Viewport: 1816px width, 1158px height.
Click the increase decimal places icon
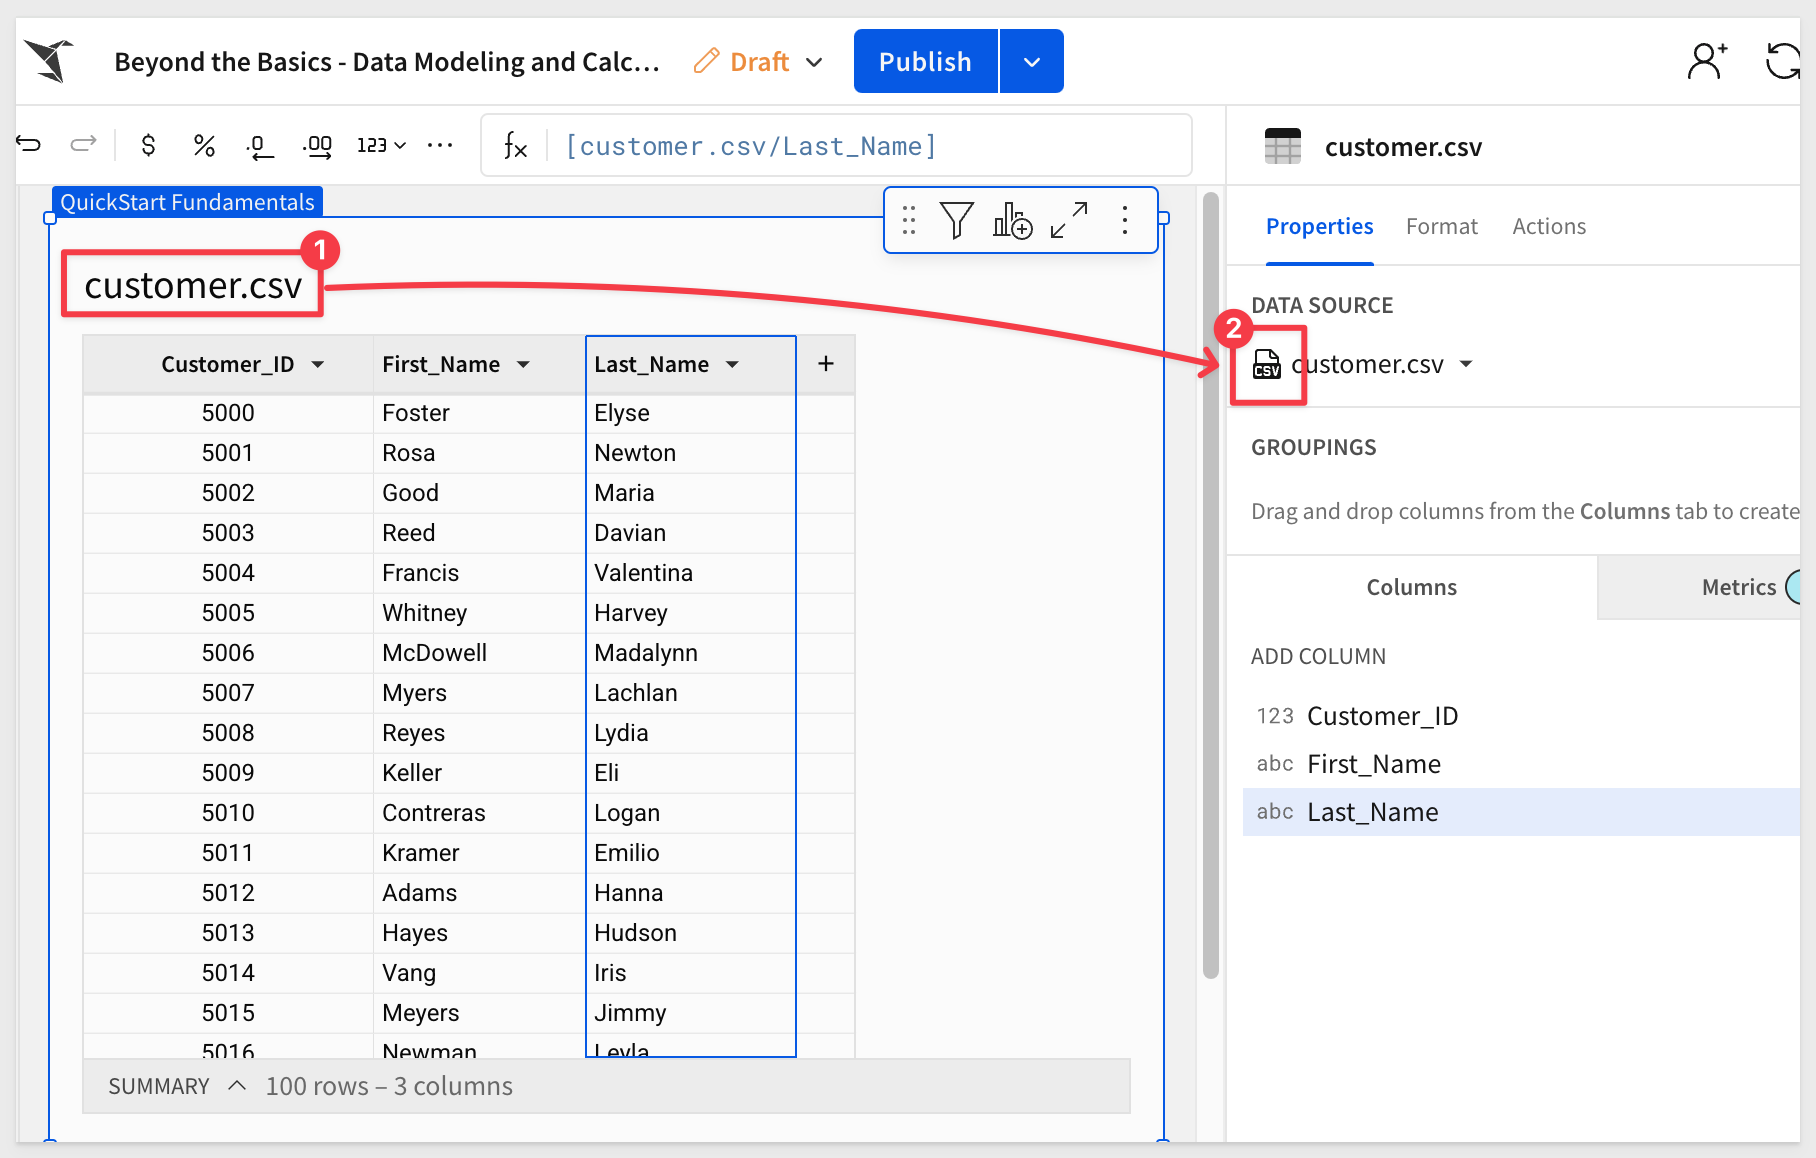[x=318, y=146]
